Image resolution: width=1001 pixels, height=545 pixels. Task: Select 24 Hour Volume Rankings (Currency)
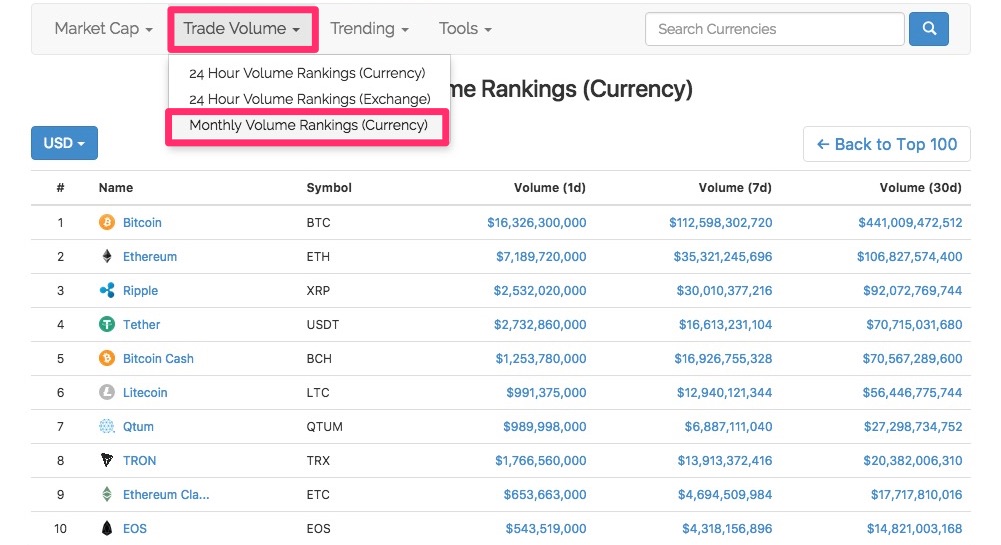pyautogui.click(x=307, y=73)
